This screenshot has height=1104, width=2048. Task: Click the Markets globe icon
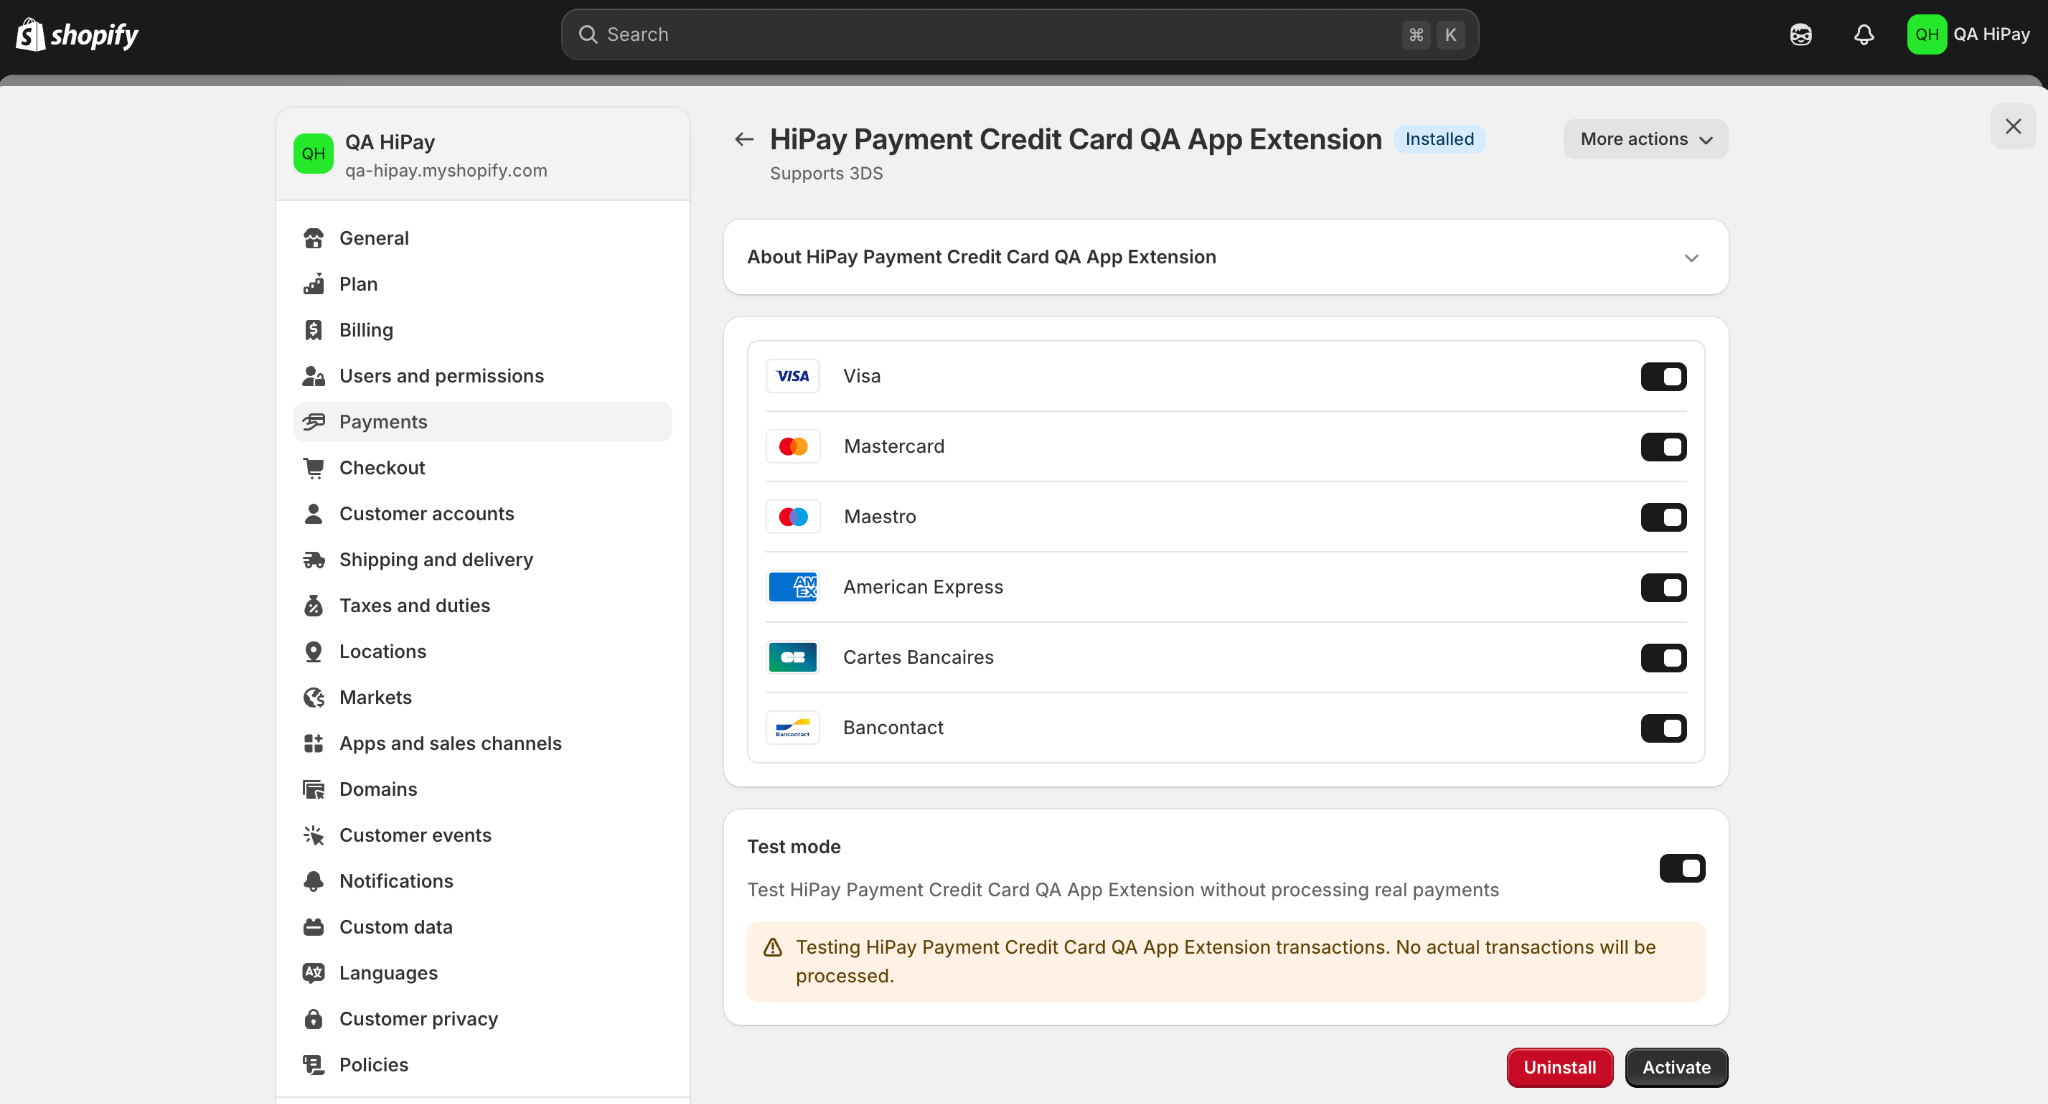[314, 698]
